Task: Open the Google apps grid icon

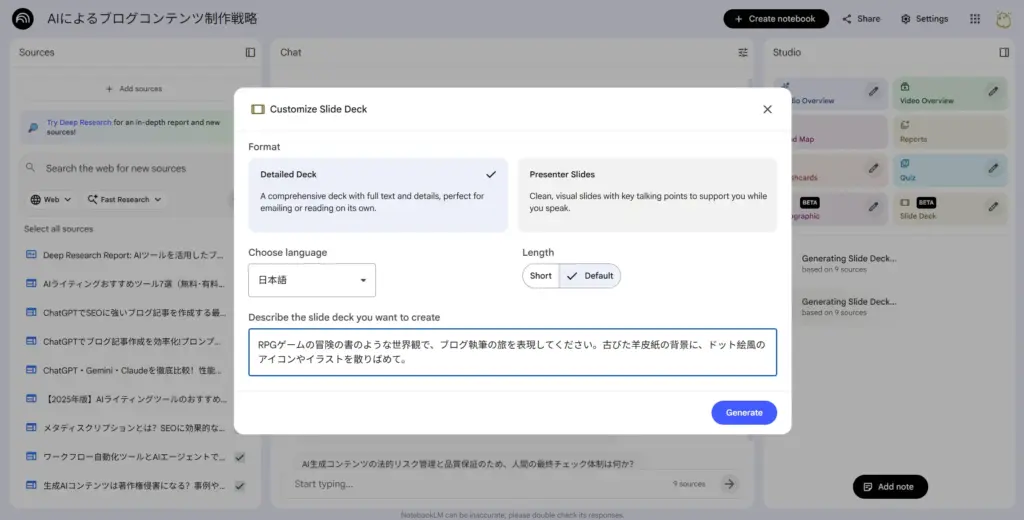Action: point(975,18)
